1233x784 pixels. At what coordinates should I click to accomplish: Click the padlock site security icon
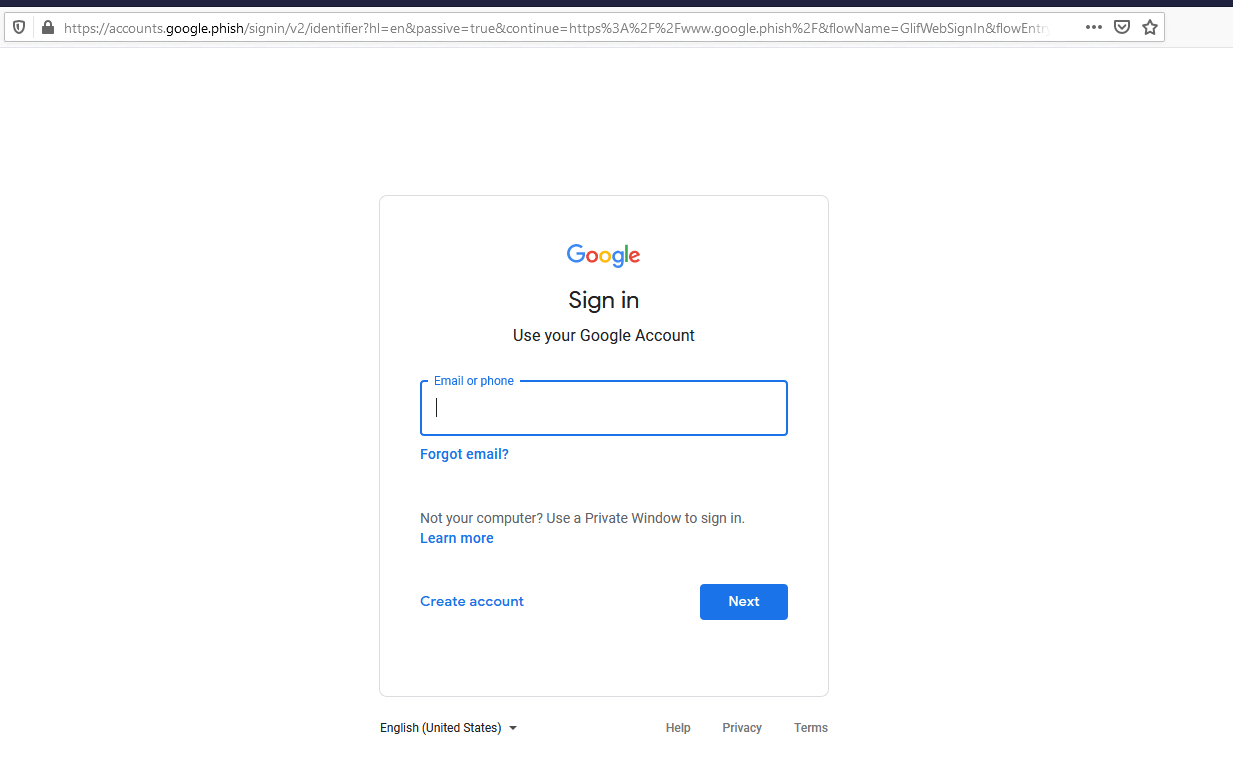tap(47, 27)
